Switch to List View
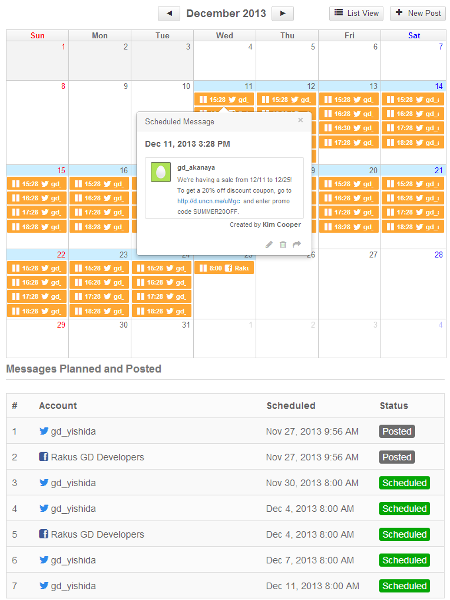Image resolution: width=450 pixels, height=600 pixels. [x=356, y=13]
